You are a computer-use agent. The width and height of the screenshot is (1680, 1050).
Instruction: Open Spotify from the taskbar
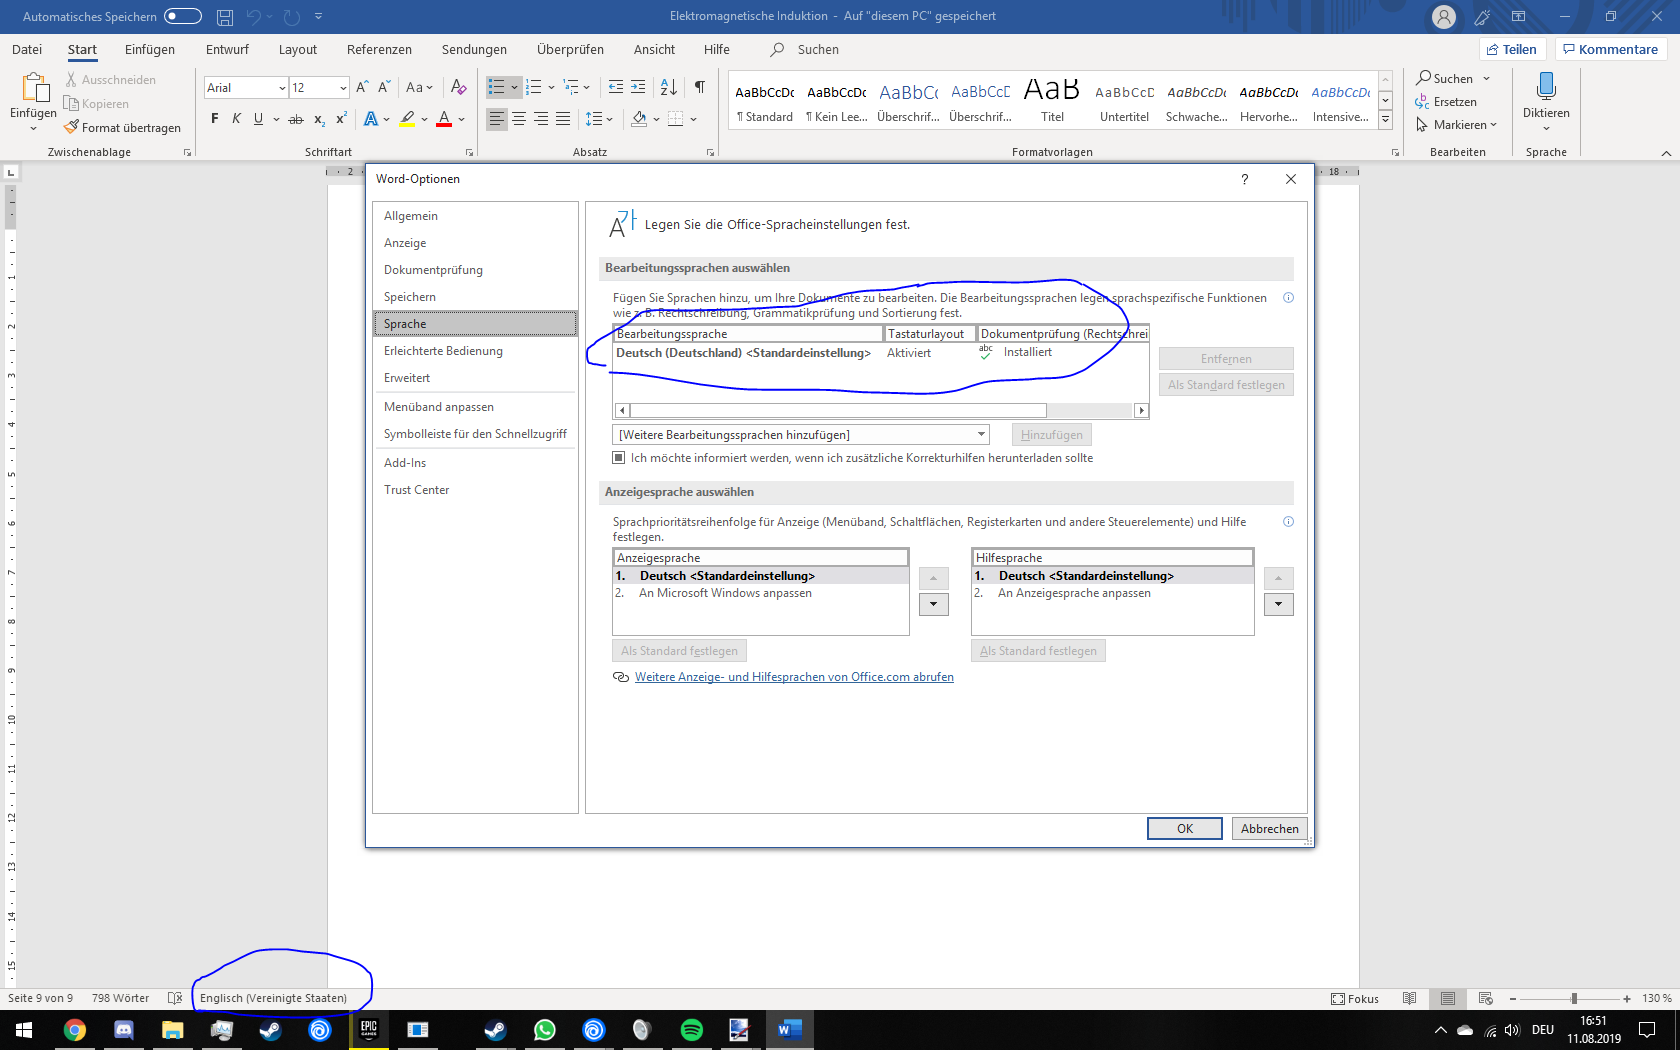point(691,1030)
